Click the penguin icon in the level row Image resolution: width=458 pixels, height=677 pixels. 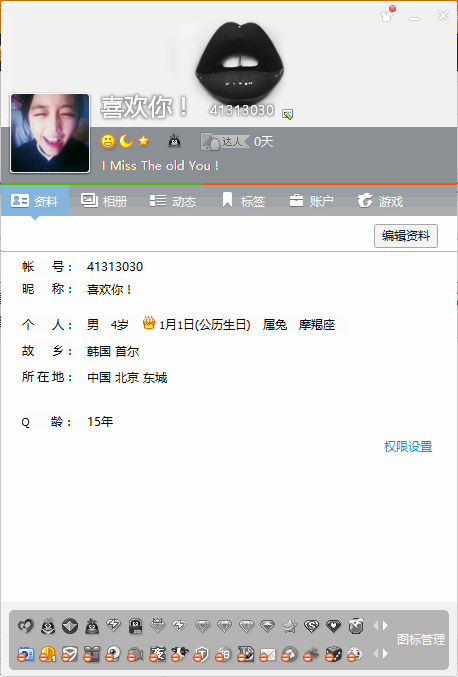[174, 141]
